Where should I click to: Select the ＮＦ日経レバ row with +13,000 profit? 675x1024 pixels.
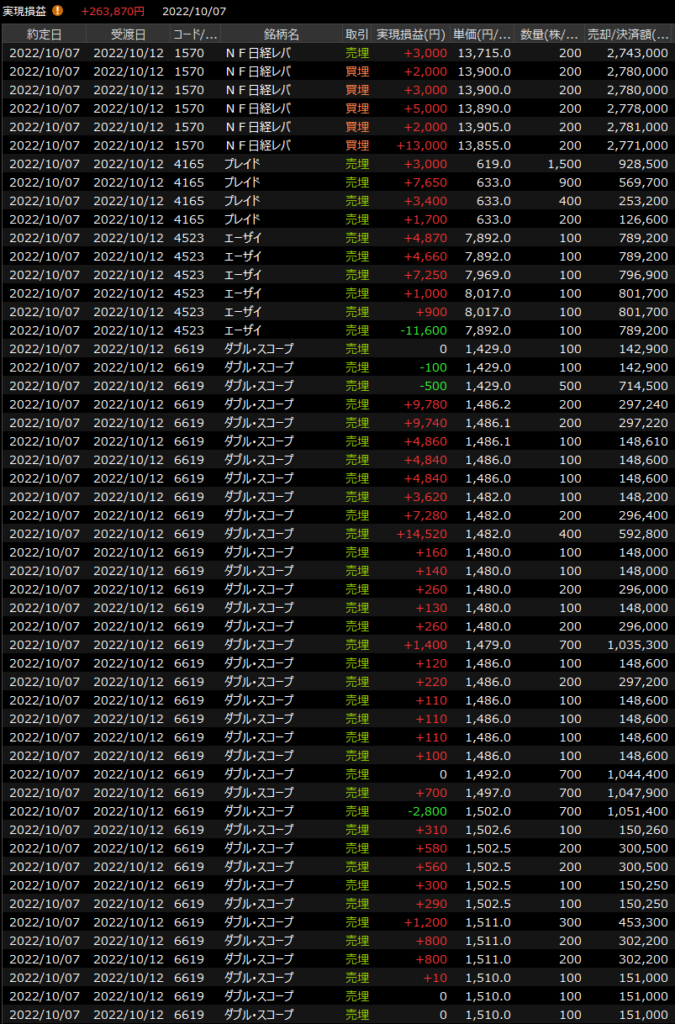[x=337, y=145]
